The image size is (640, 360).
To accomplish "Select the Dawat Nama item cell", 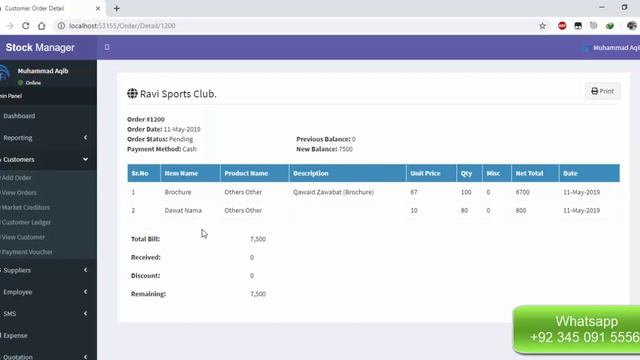I will (183, 210).
